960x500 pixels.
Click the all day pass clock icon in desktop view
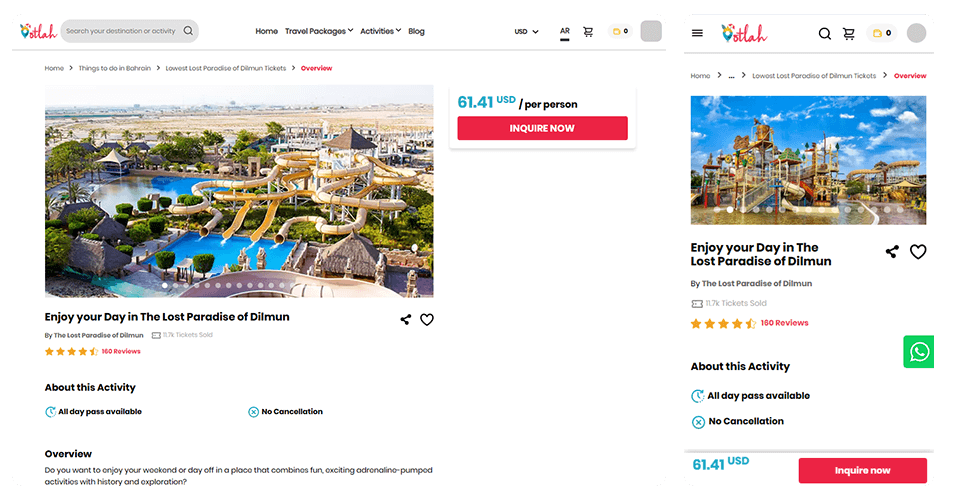click(x=50, y=412)
